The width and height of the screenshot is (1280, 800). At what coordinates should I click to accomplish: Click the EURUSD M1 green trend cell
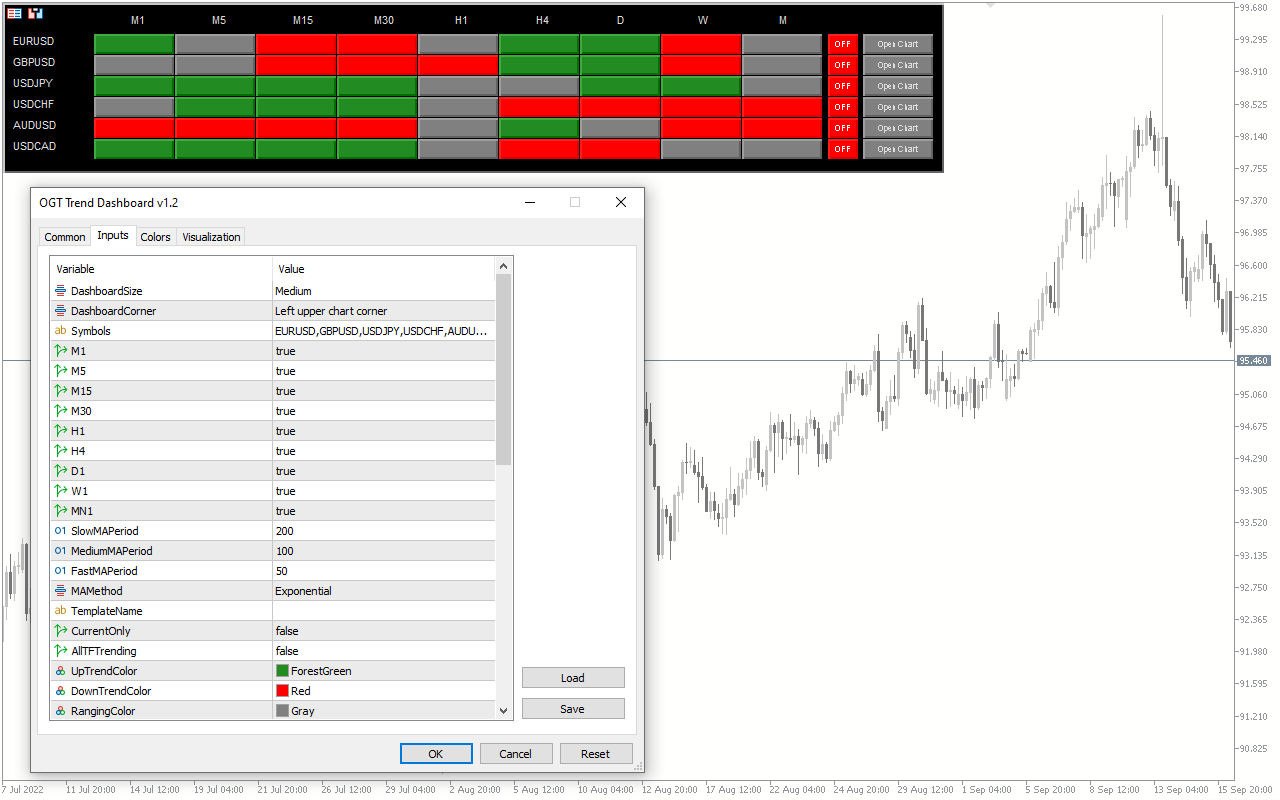pos(134,44)
